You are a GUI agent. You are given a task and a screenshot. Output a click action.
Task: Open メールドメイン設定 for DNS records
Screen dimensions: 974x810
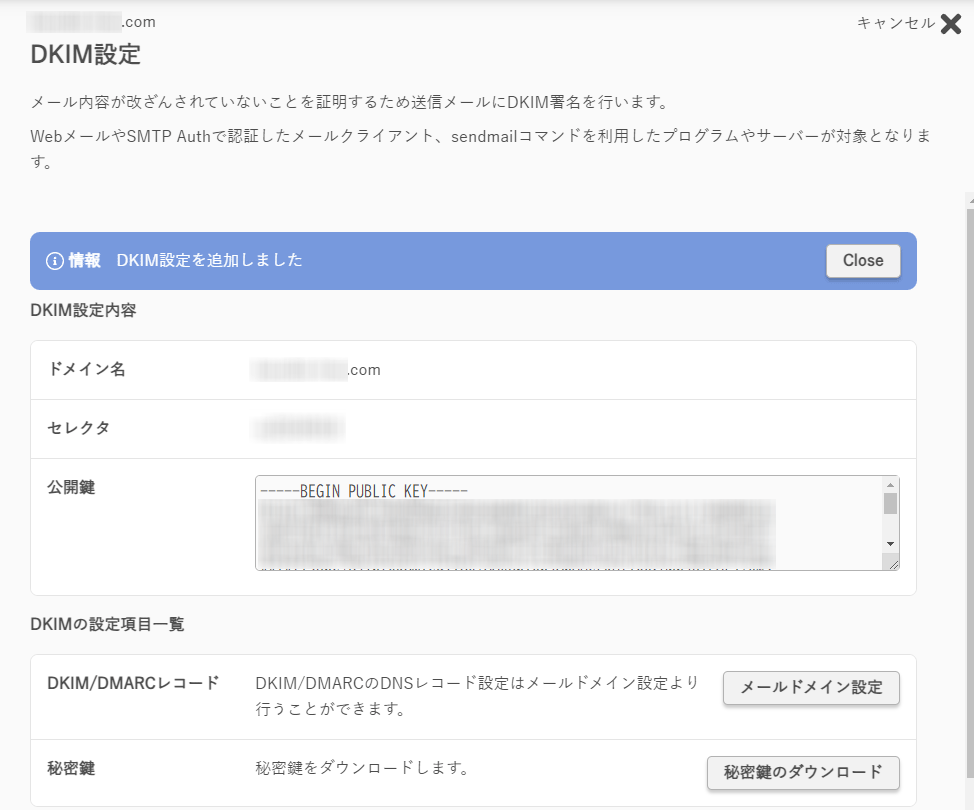pyautogui.click(x=811, y=688)
